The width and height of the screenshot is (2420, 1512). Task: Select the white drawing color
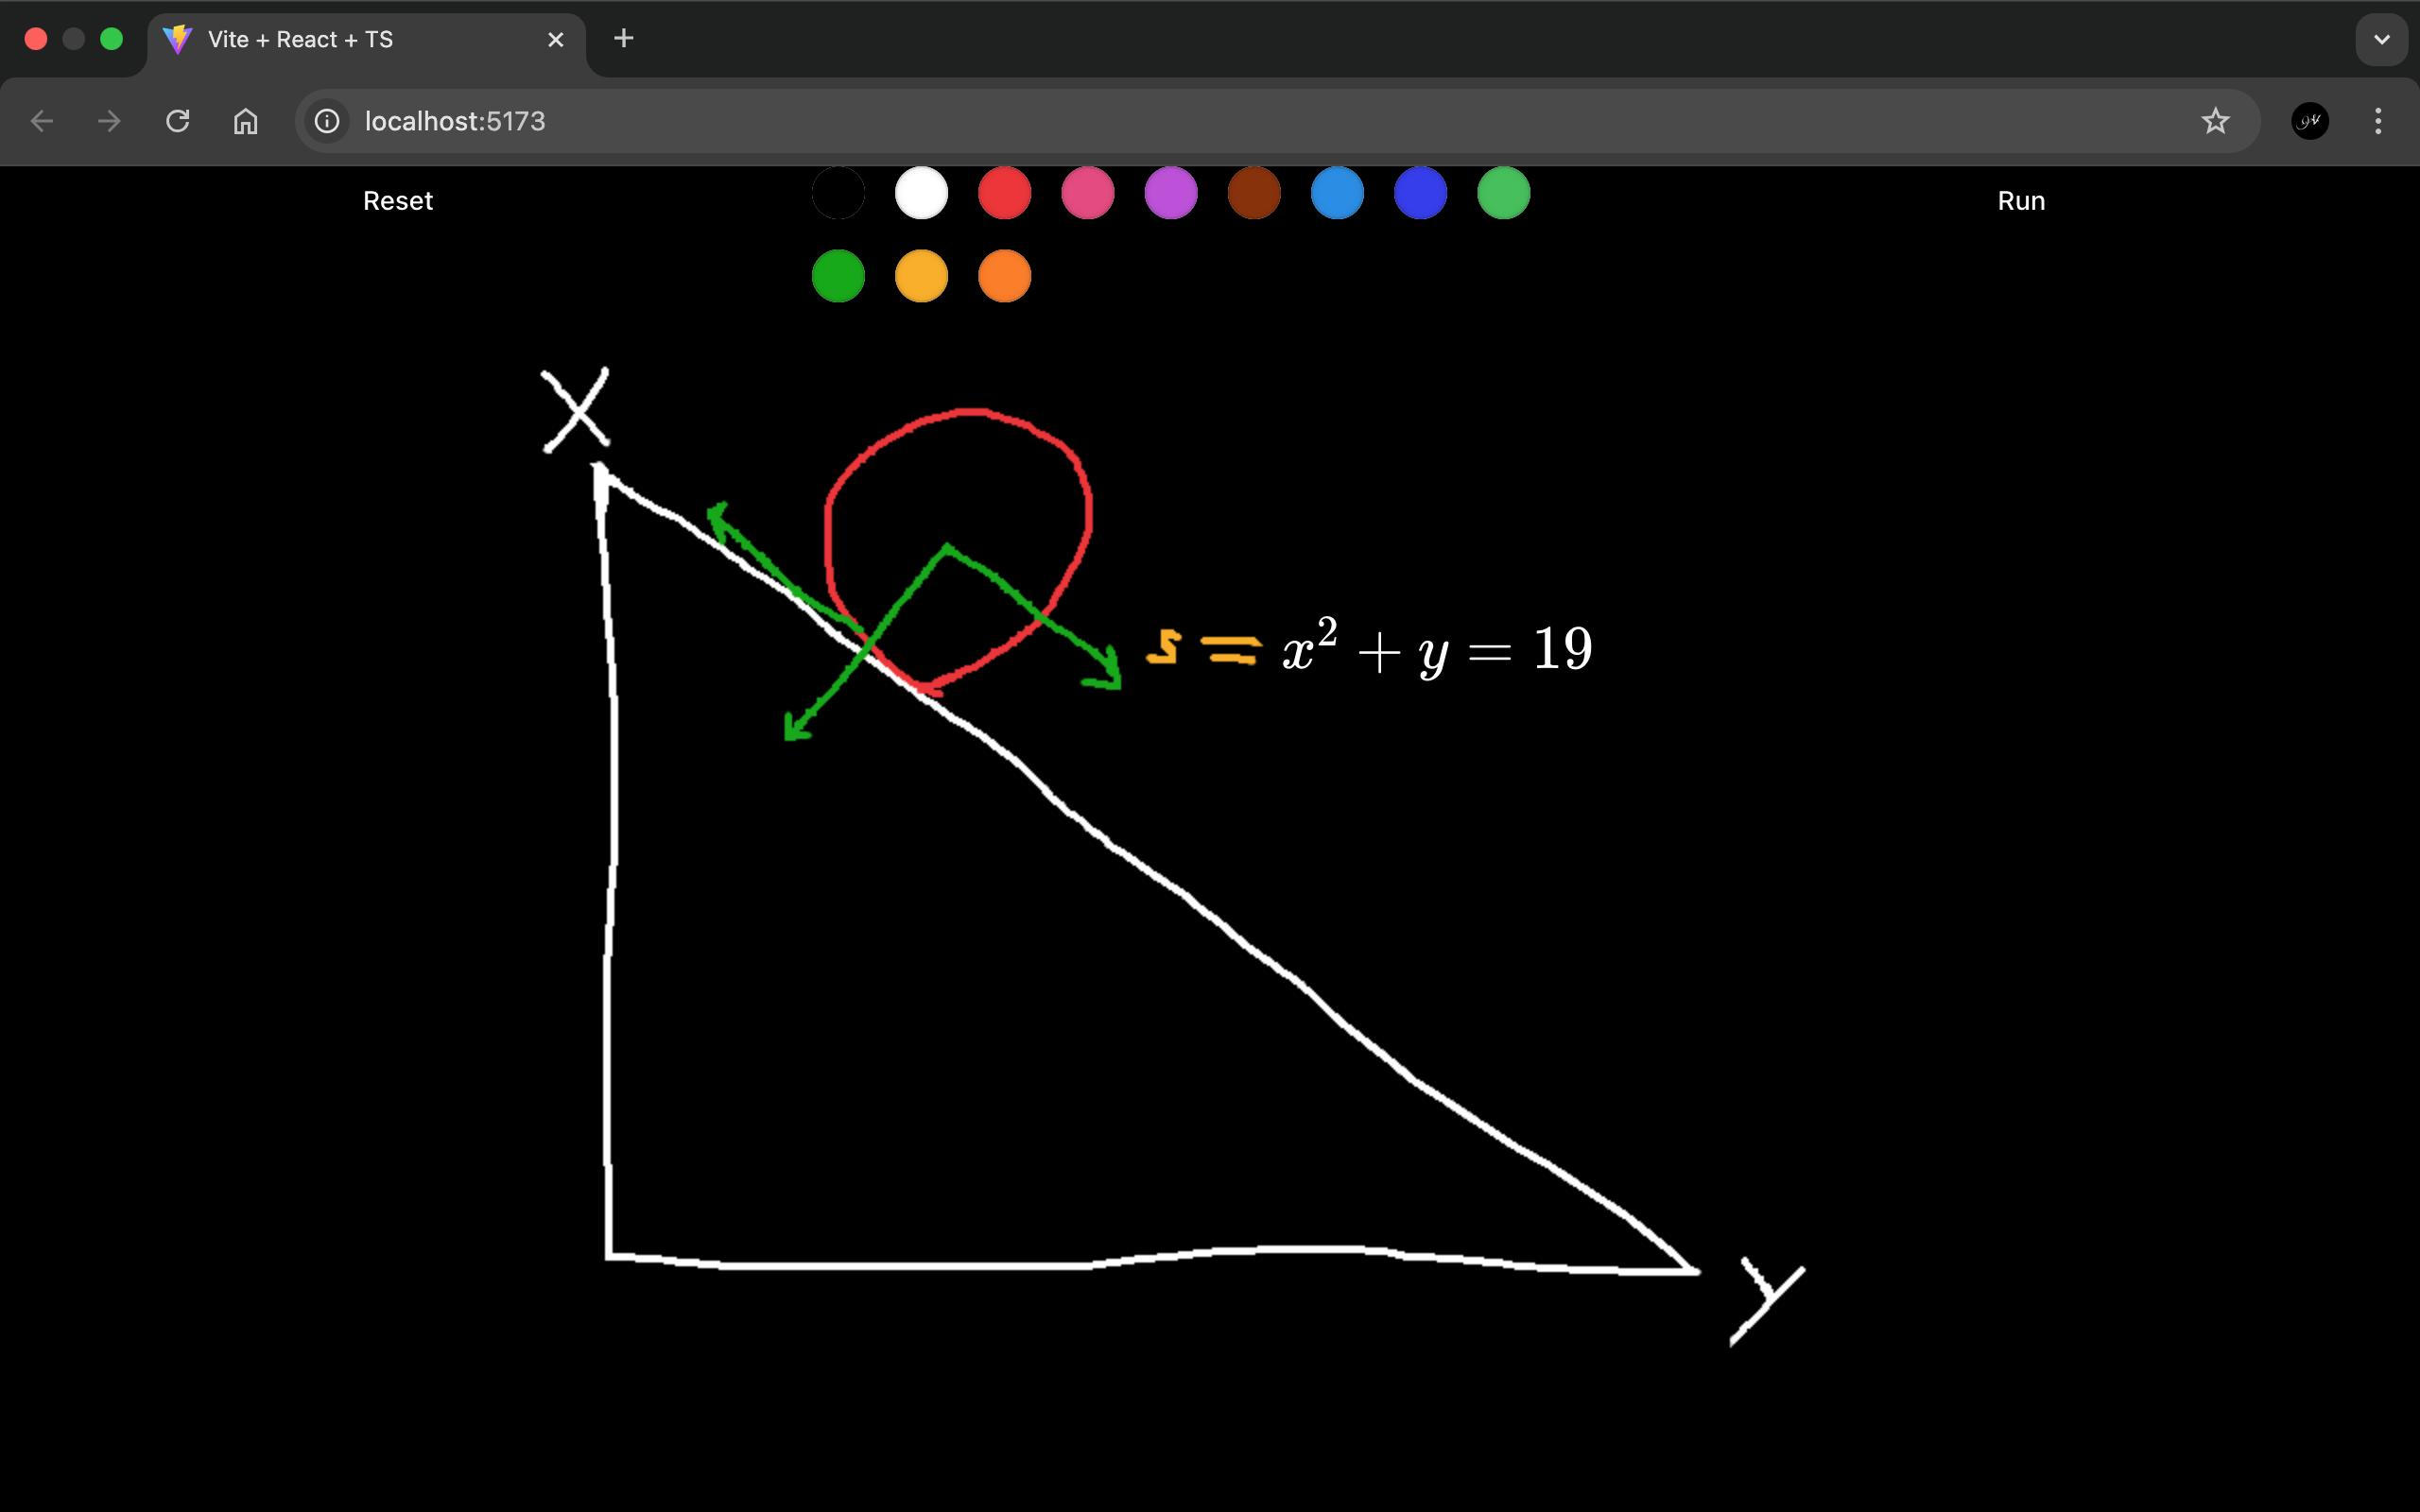(x=921, y=193)
